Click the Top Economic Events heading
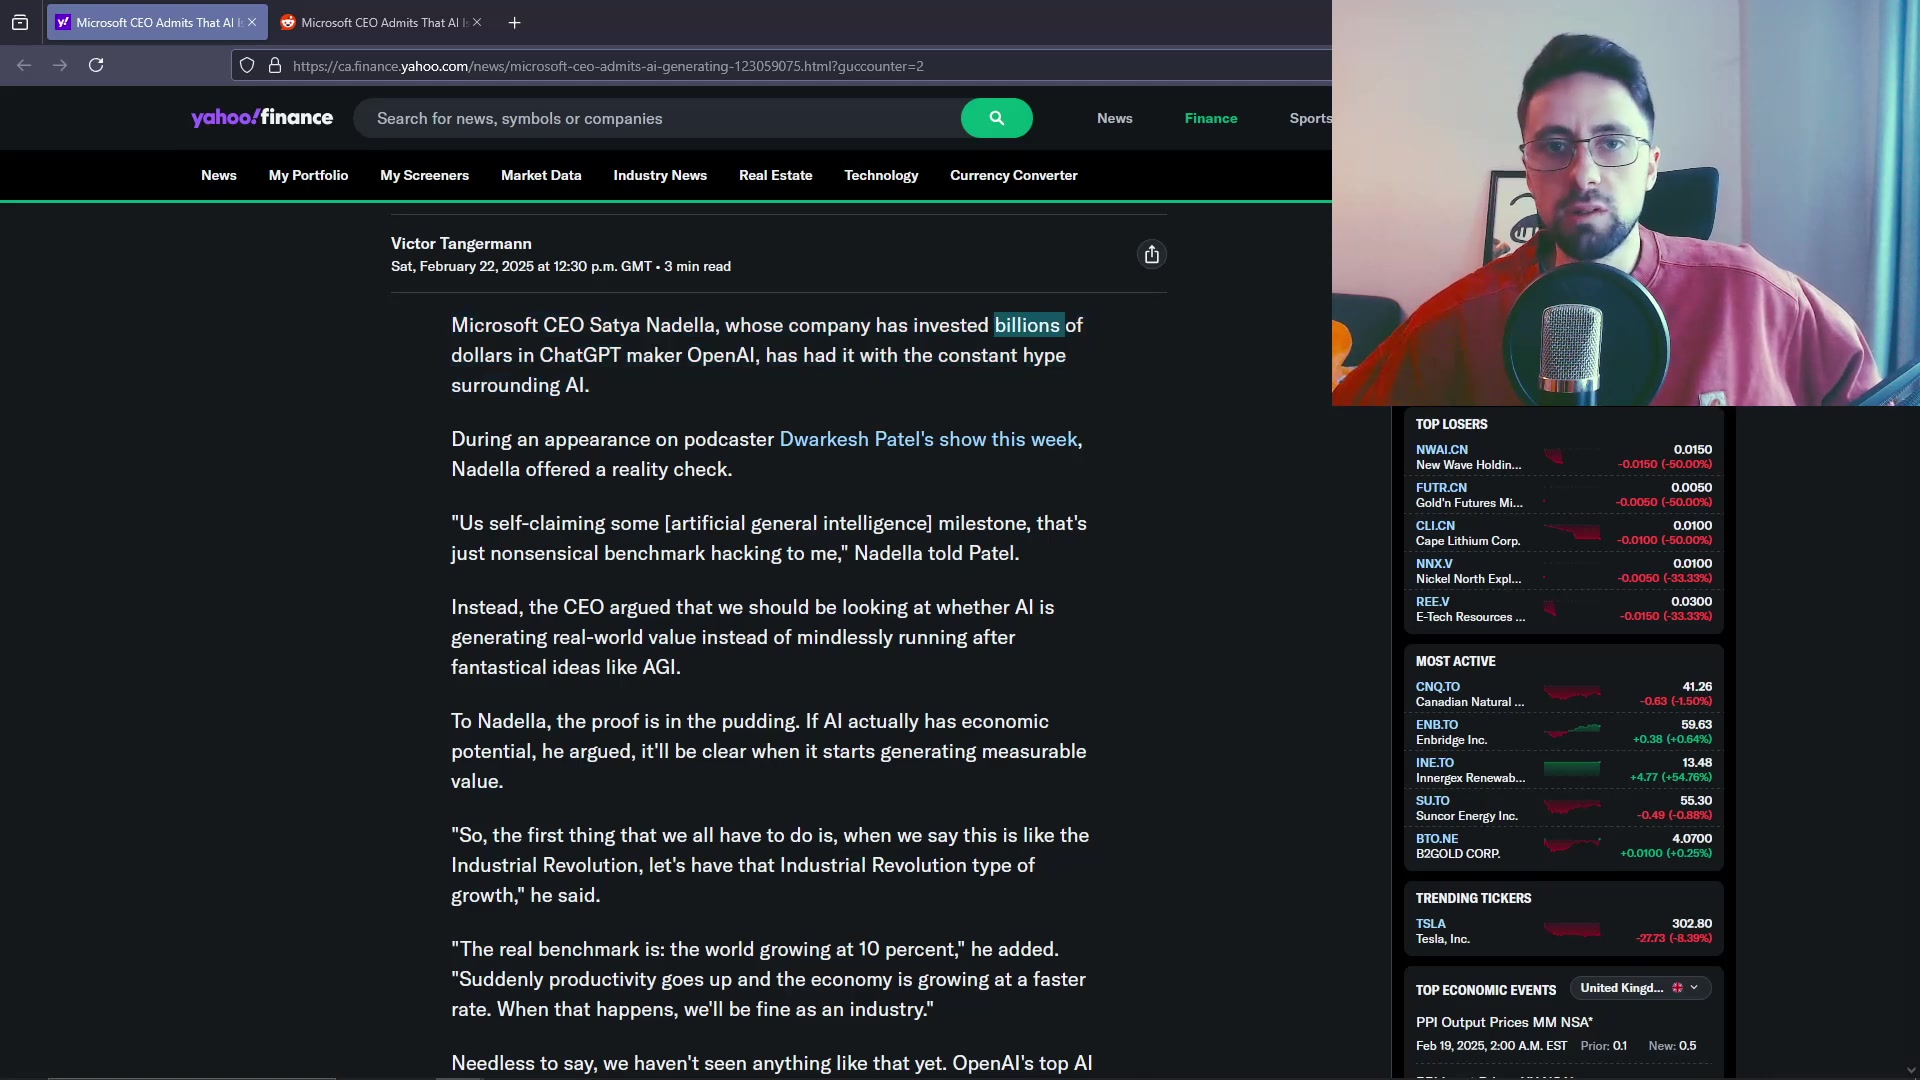1920x1080 pixels. point(1485,990)
